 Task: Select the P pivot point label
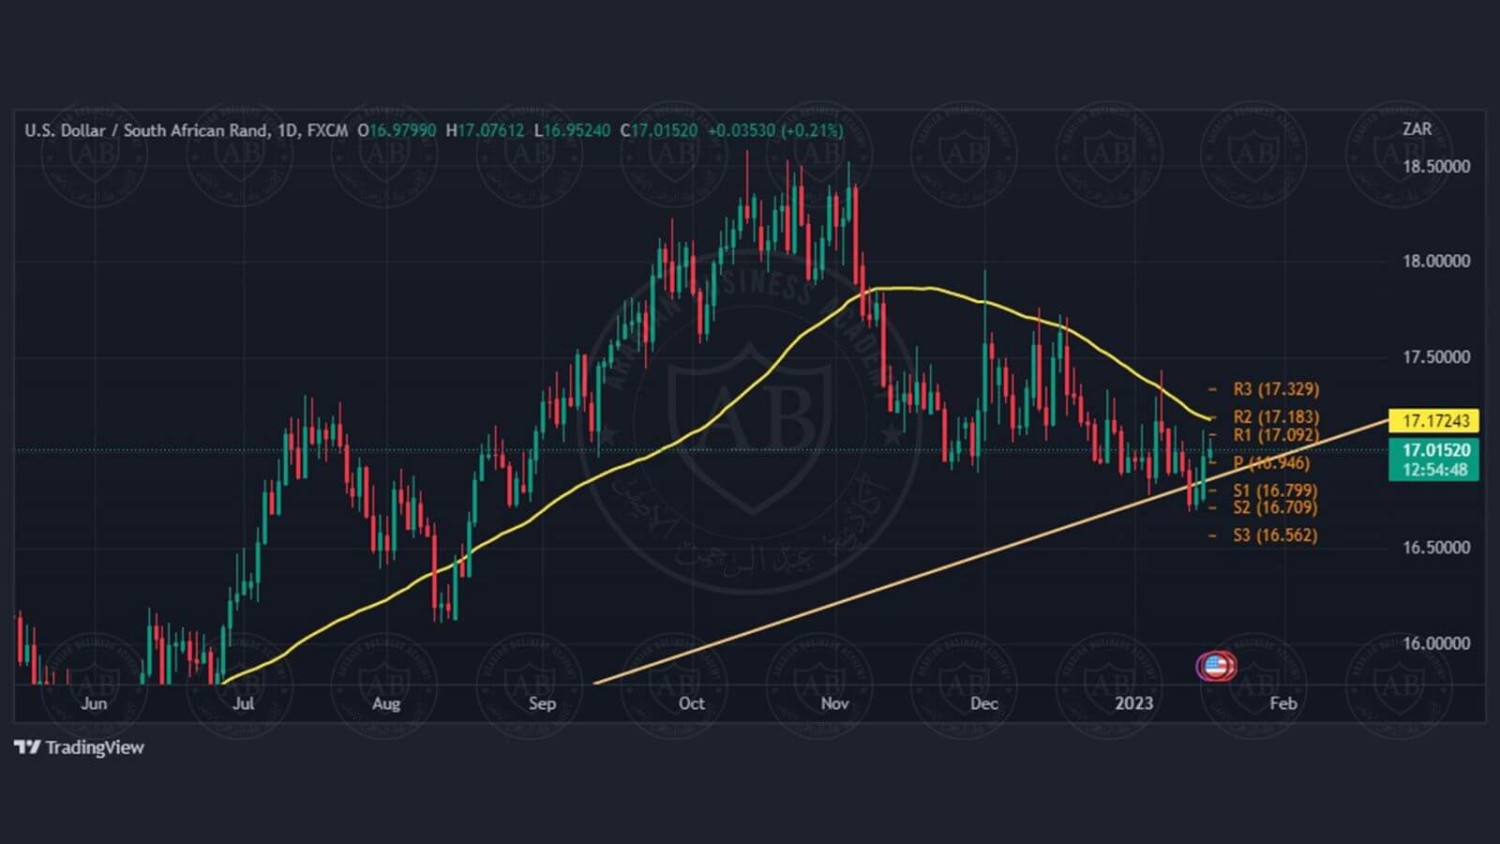pos(1271,463)
